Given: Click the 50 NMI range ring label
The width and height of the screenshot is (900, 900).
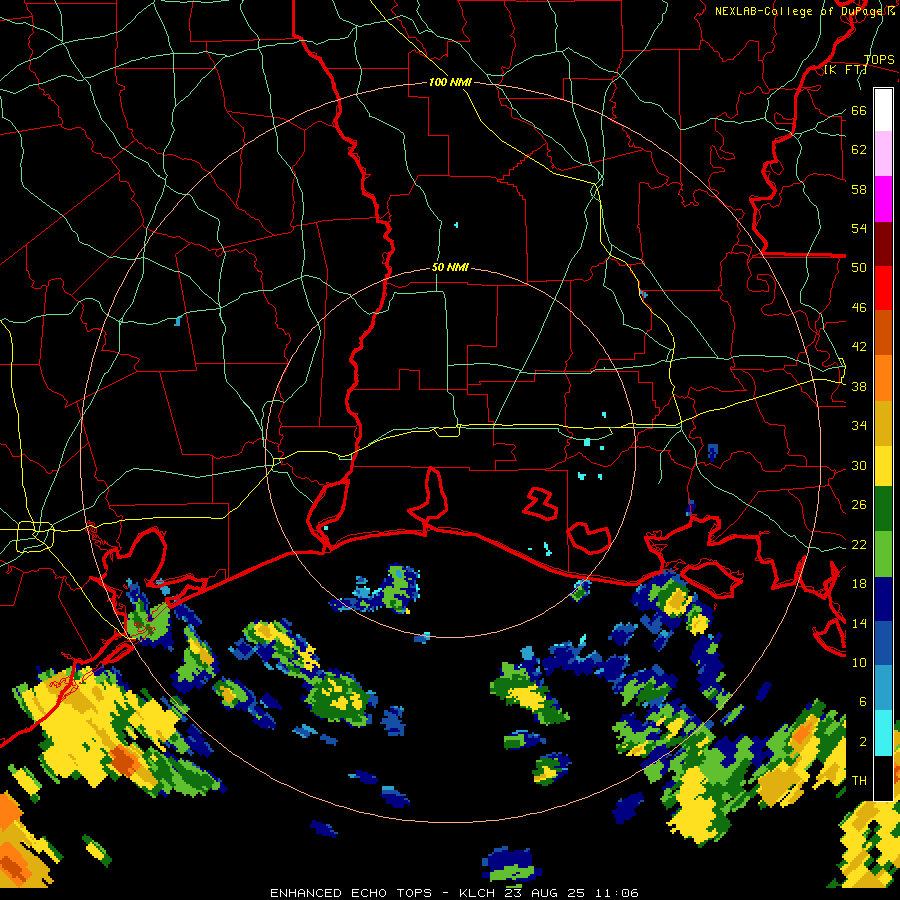Looking at the screenshot, I should pos(450,267).
